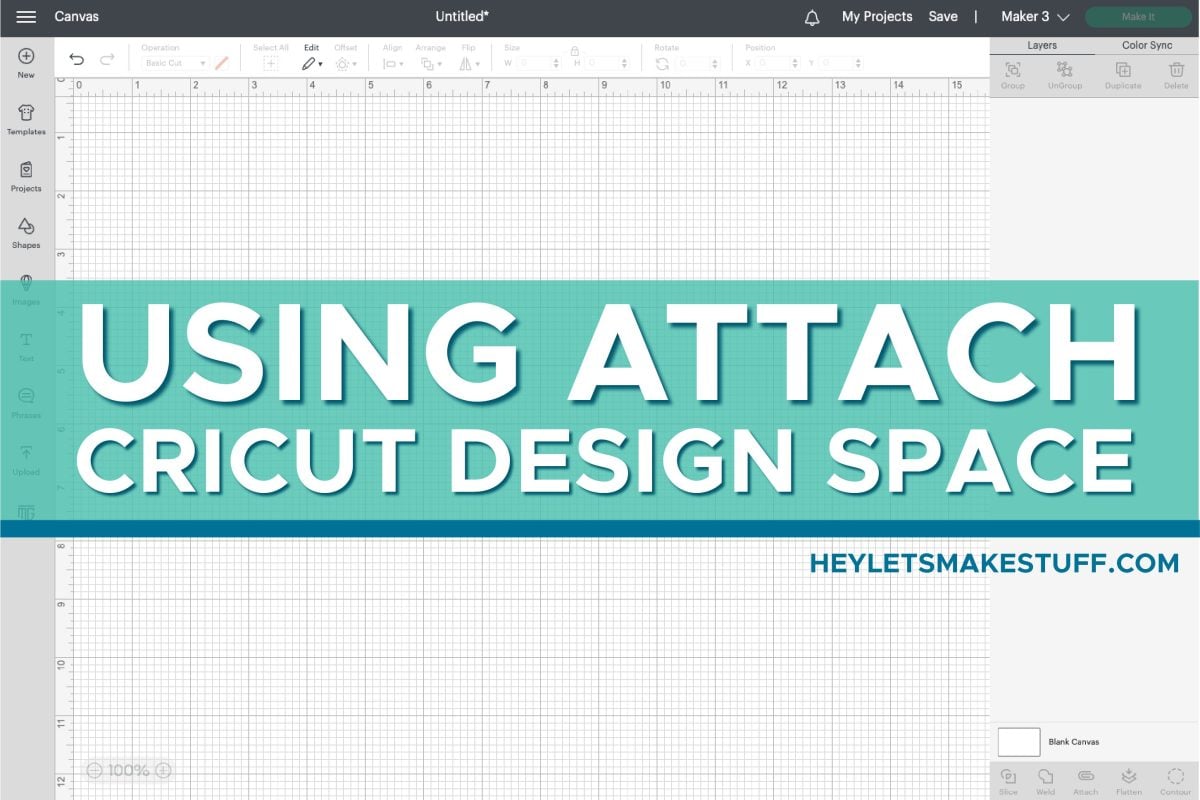Open the Arrange dropdown
1200x800 pixels.
pos(431,63)
